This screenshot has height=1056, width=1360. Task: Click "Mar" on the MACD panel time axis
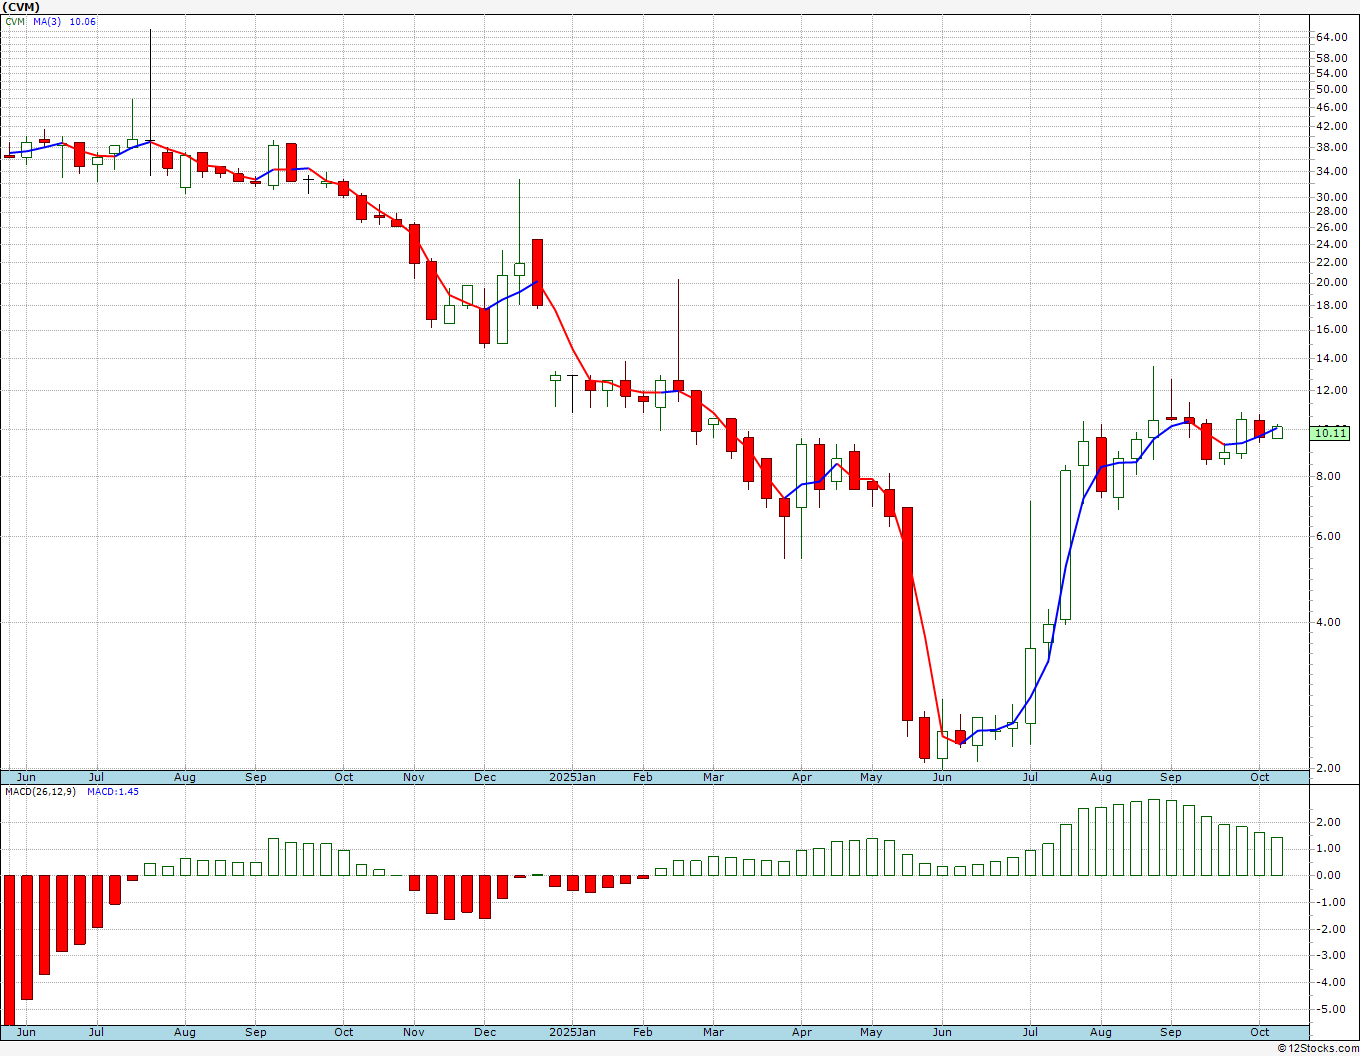click(x=713, y=1032)
